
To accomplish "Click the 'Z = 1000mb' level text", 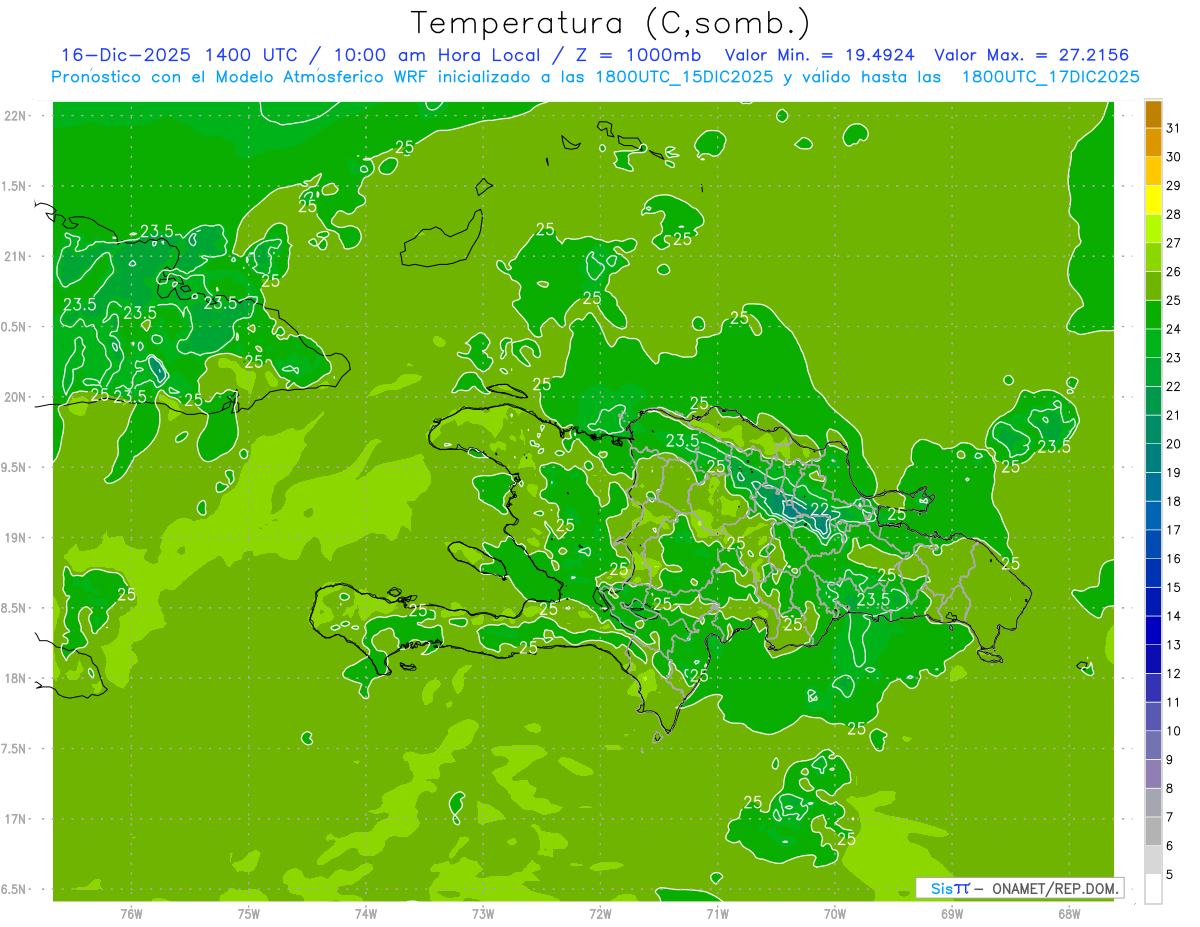I will click(637, 55).
